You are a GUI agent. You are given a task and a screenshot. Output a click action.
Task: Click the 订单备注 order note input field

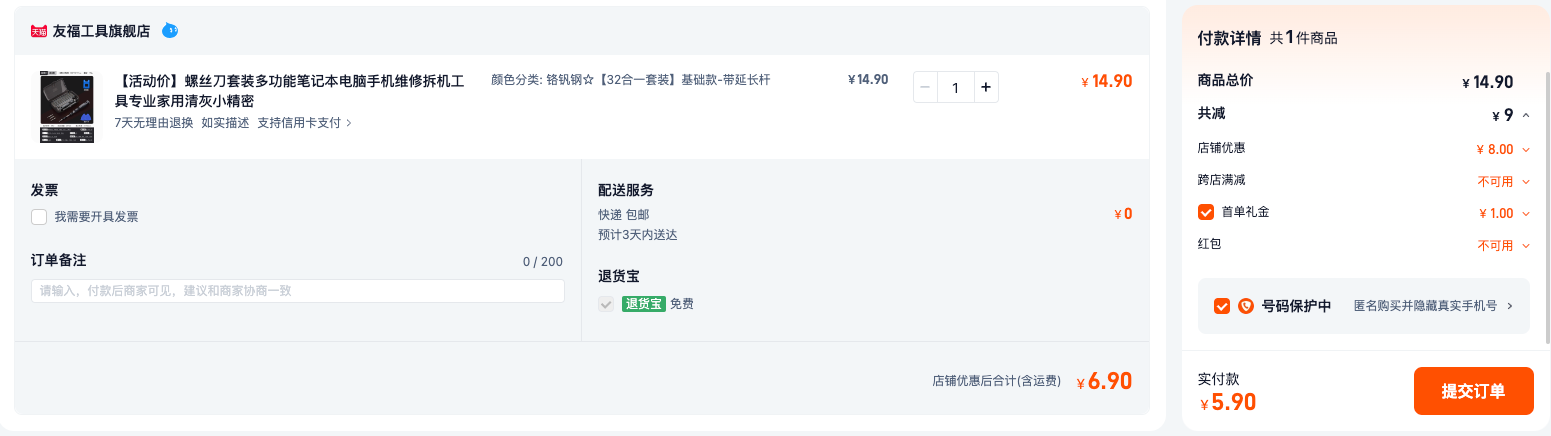298,291
